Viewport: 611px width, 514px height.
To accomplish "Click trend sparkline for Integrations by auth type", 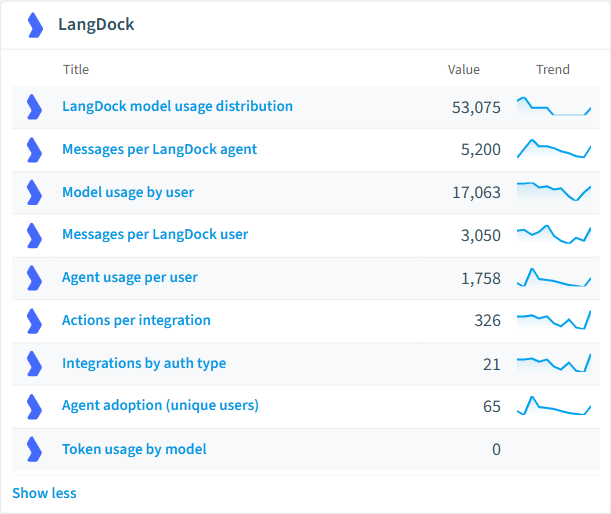I will pos(554,363).
